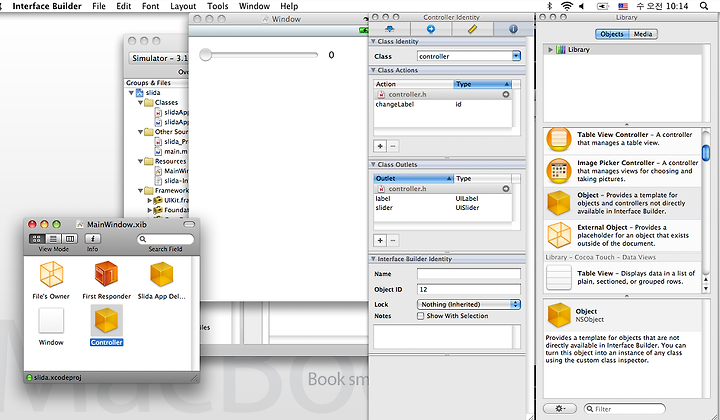Viewport: 720px width, 420px height.
Task: Collapse the Class Actions section
Action: (373, 70)
